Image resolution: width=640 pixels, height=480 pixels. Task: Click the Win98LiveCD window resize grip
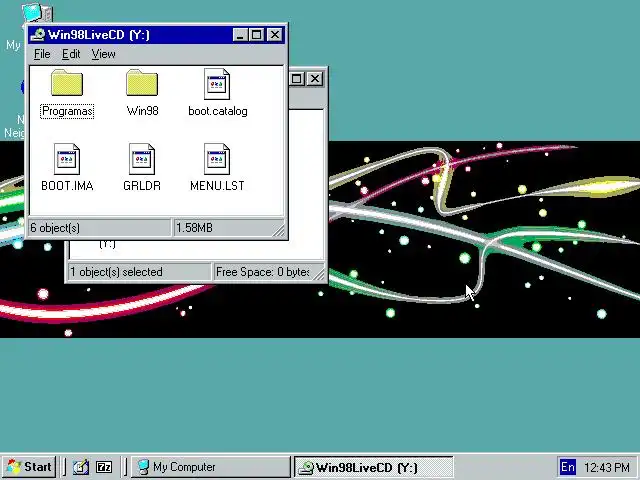pos(279,231)
